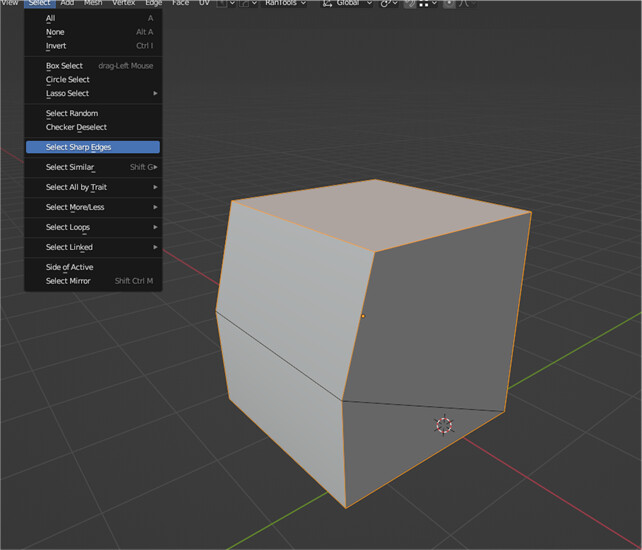
Task: Open the Vertex menu in header
Action: [123, 3]
